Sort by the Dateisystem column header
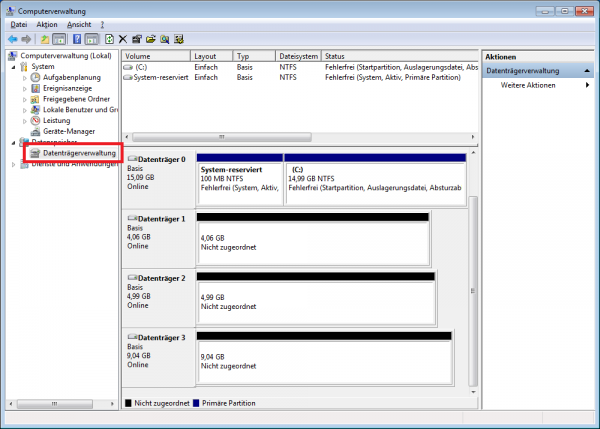The height and width of the screenshot is (429, 600). (298, 56)
